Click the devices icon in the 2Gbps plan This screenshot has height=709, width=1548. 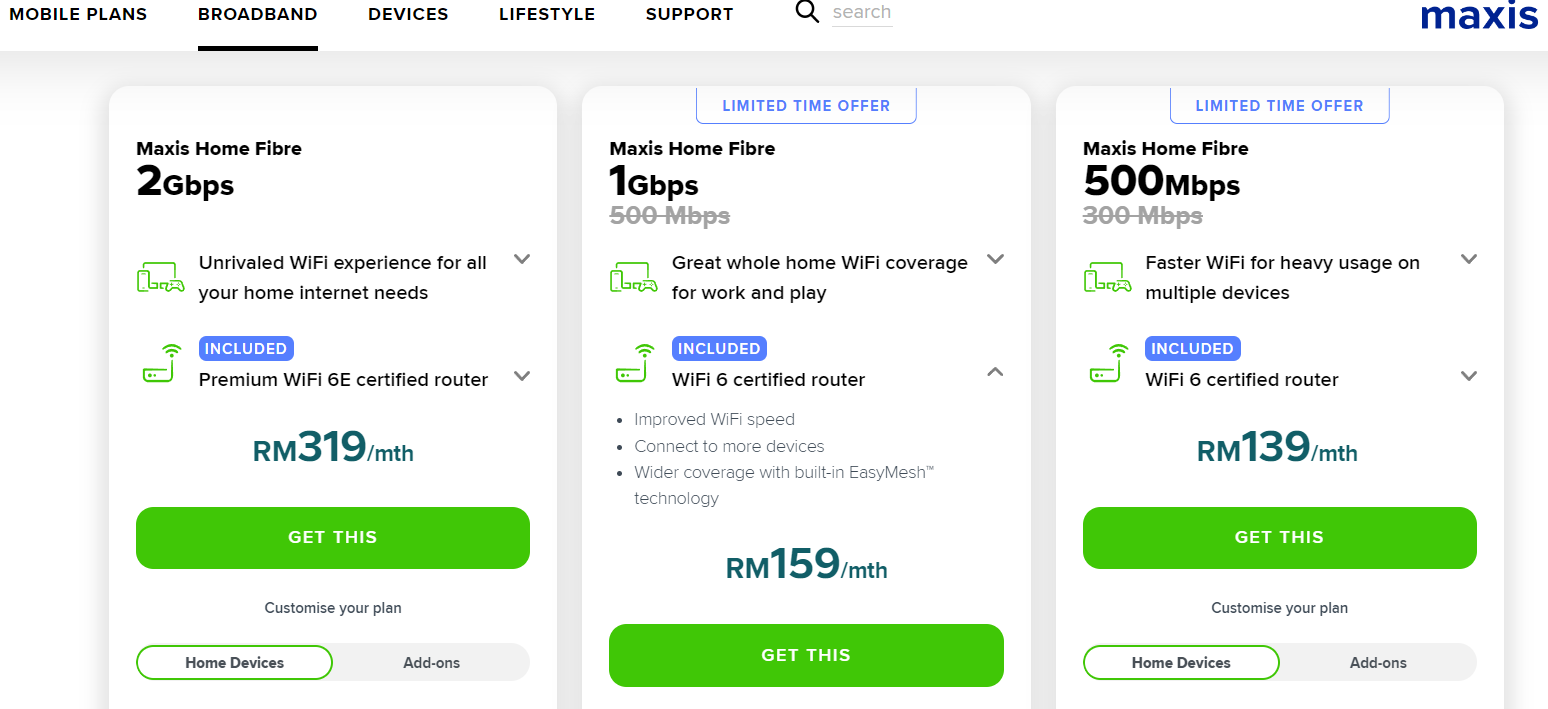160,277
